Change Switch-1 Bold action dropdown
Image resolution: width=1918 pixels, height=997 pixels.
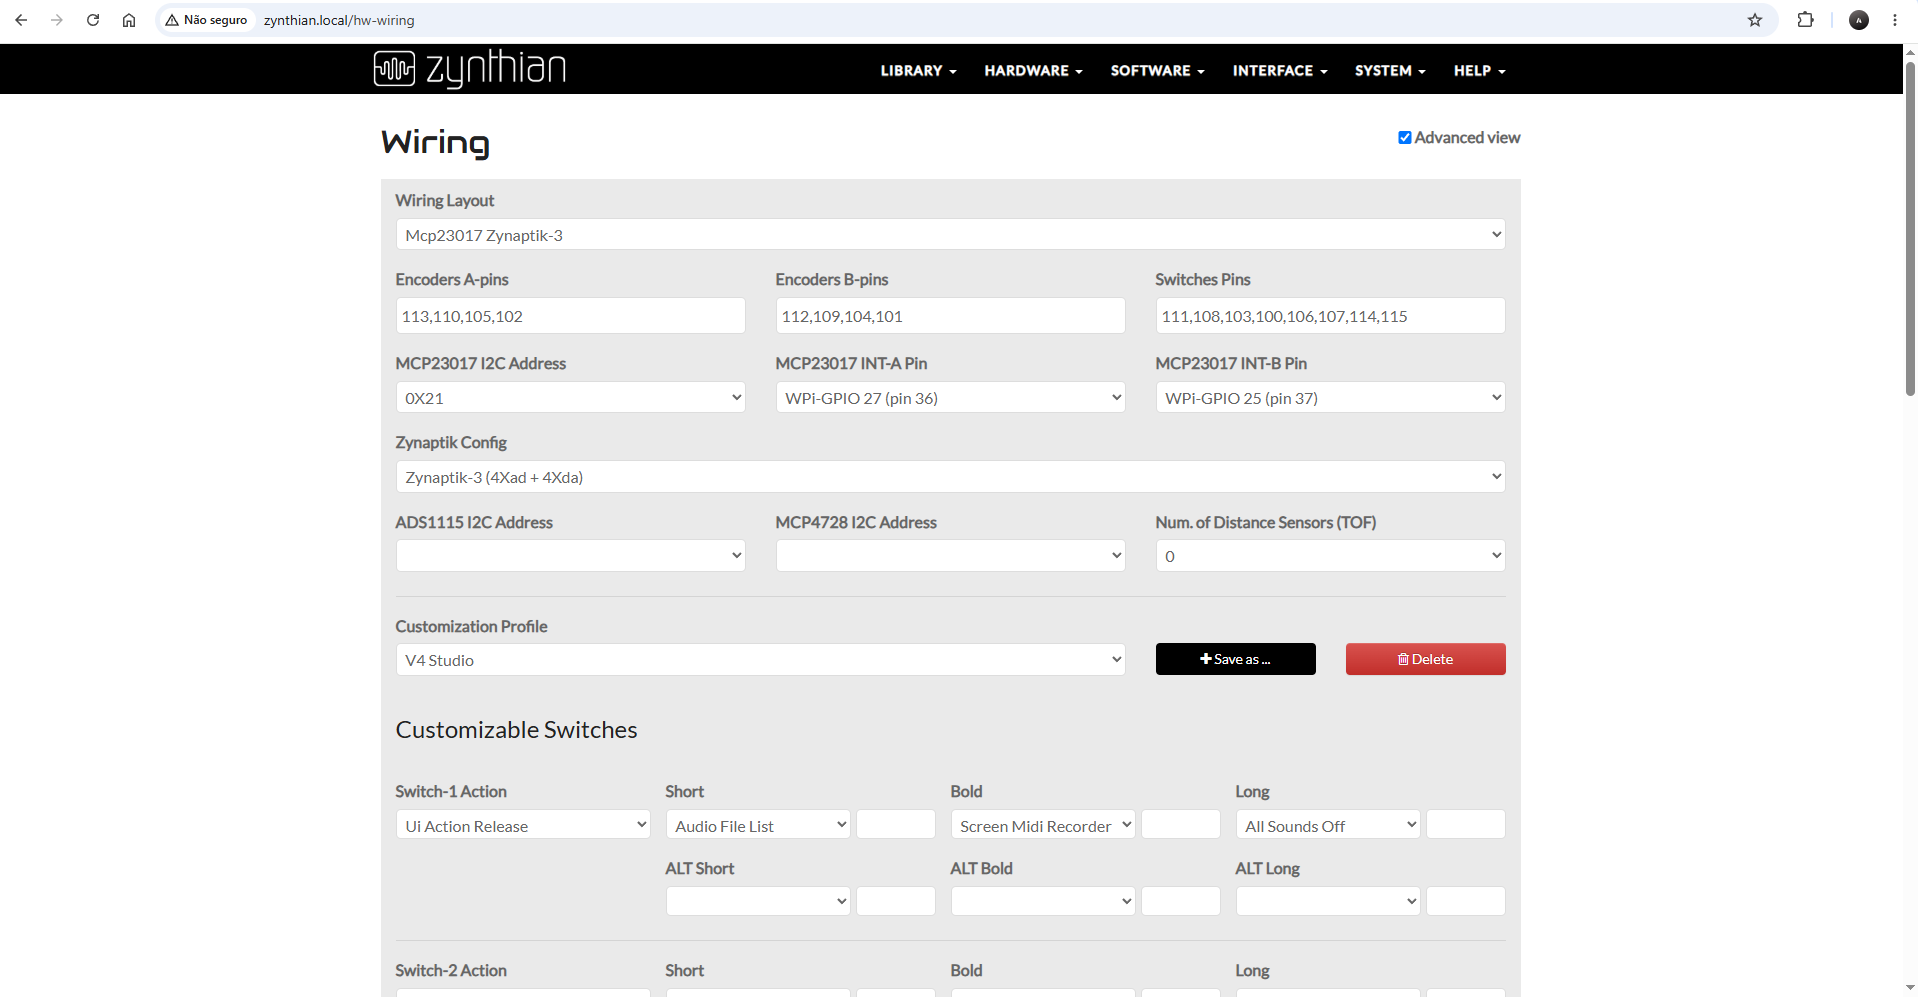pos(1043,825)
